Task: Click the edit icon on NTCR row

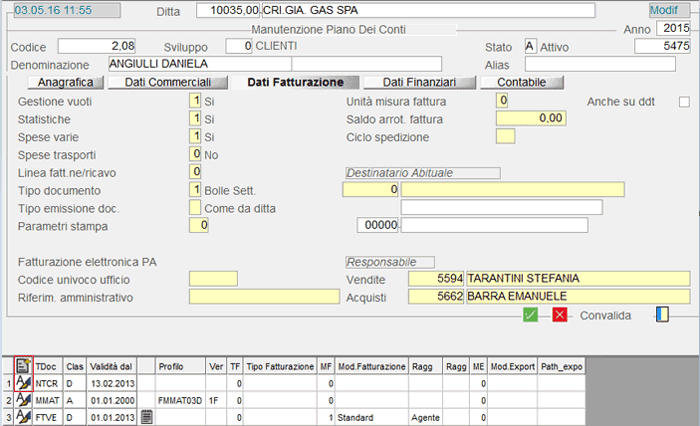Action: pos(24,383)
